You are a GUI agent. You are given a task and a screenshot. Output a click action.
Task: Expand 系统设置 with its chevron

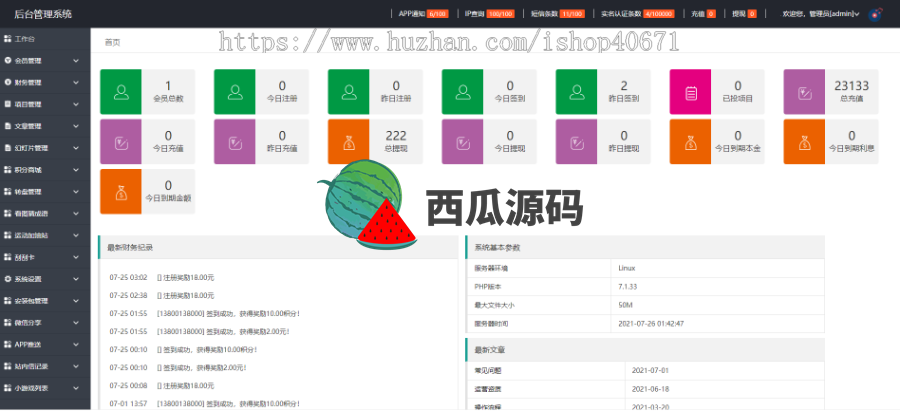pos(76,278)
